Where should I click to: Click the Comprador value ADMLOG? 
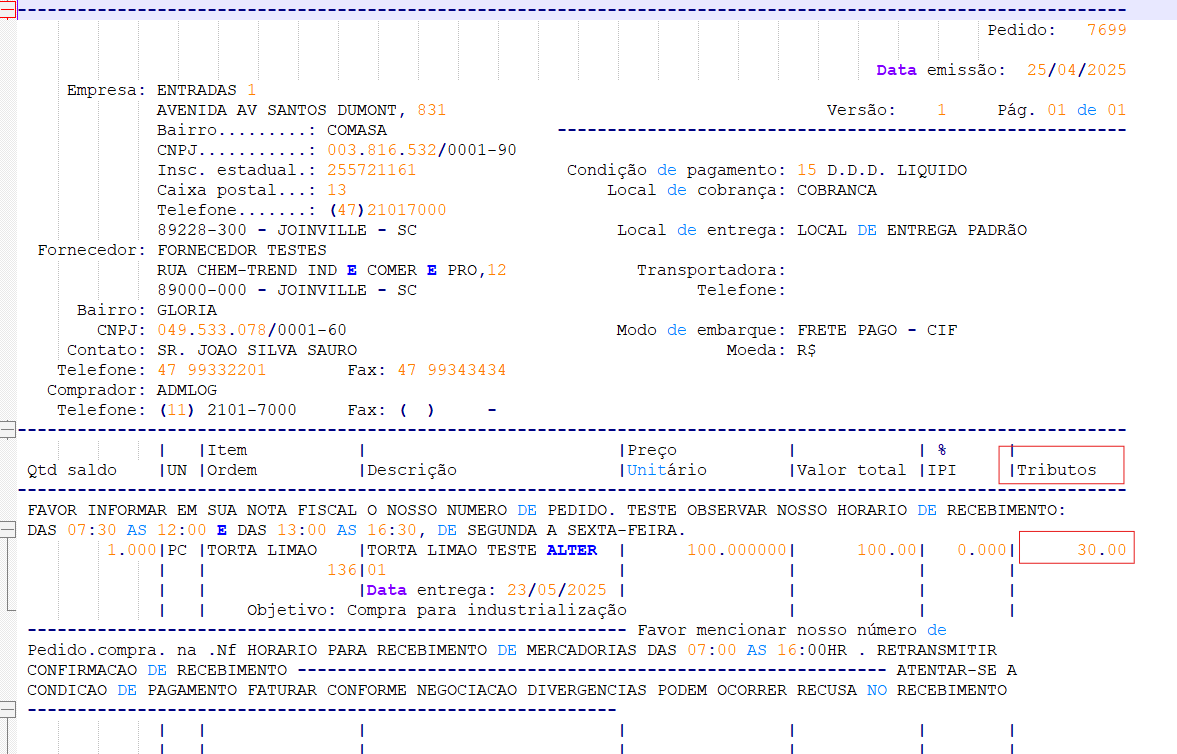coord(187,391)
